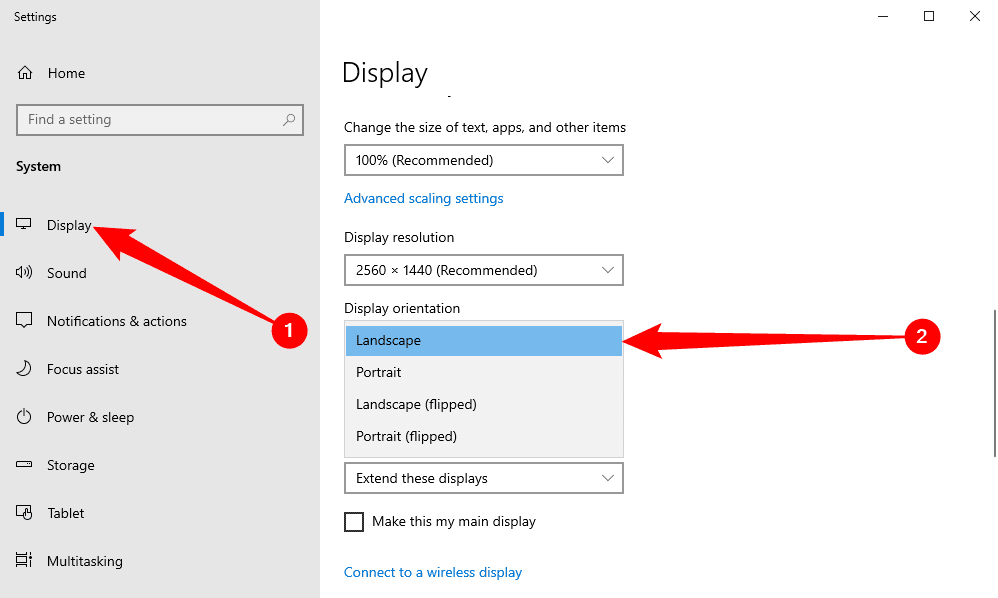Click the Storage drive icon

tap(26, 465)
